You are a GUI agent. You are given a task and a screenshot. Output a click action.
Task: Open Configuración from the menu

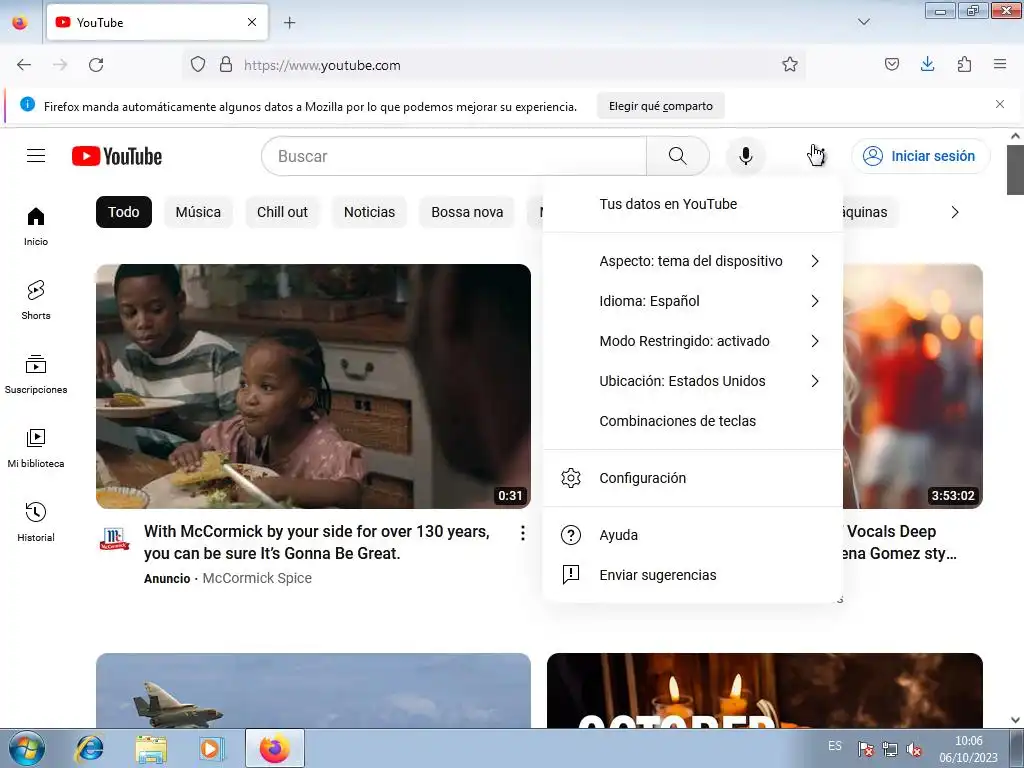pos(693,478)
